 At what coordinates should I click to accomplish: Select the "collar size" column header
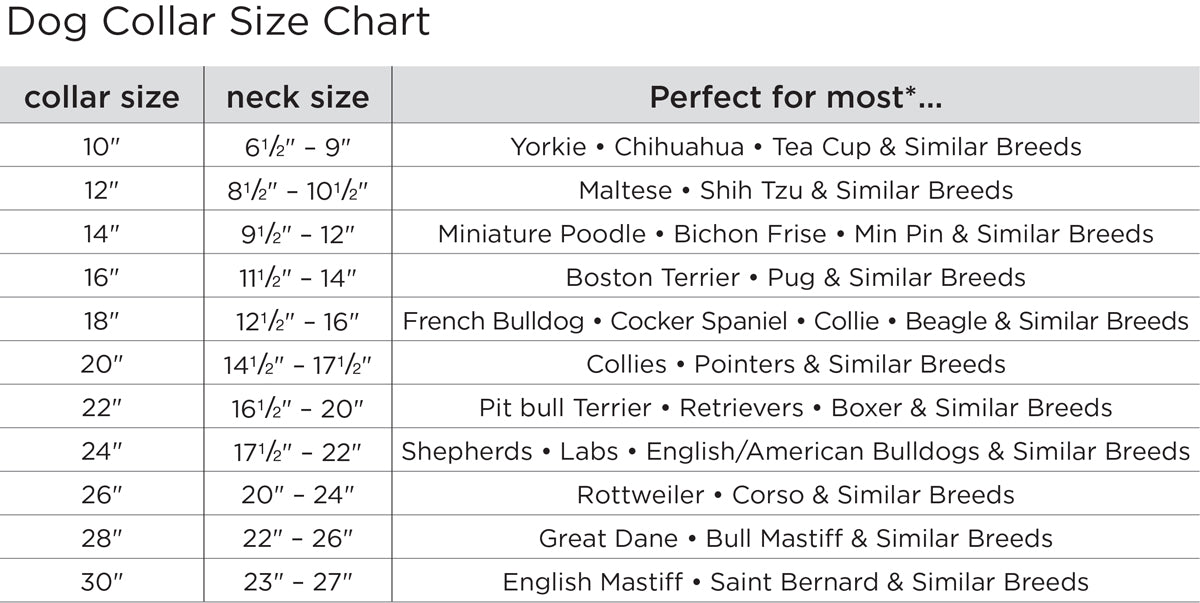coord(102,97)
